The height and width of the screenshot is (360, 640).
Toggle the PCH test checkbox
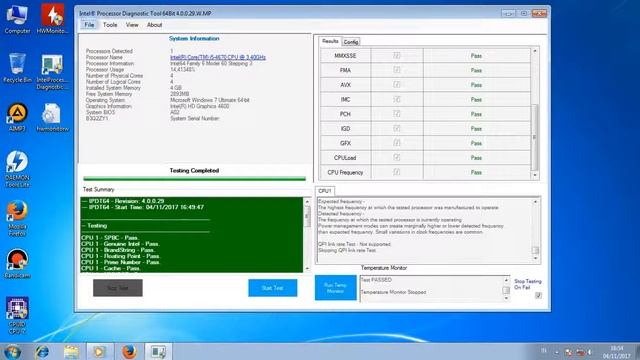point(397,113)
